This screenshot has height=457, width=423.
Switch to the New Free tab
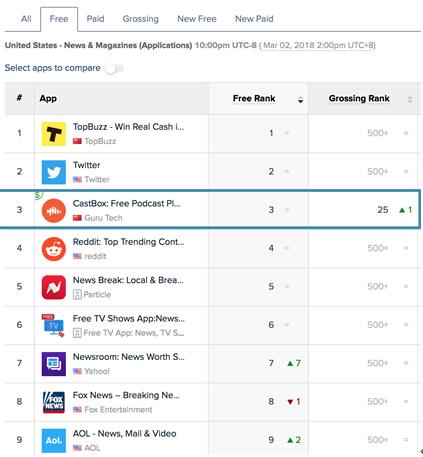pos(197,19)
